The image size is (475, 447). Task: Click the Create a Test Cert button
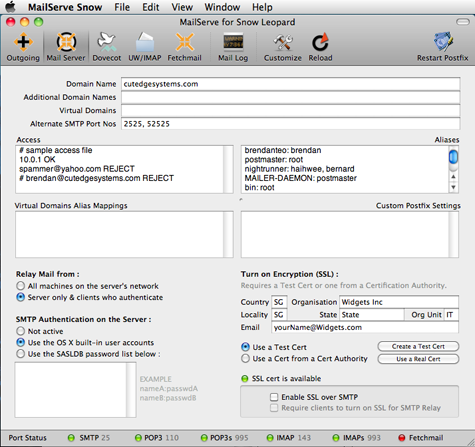tap(418, 346)
